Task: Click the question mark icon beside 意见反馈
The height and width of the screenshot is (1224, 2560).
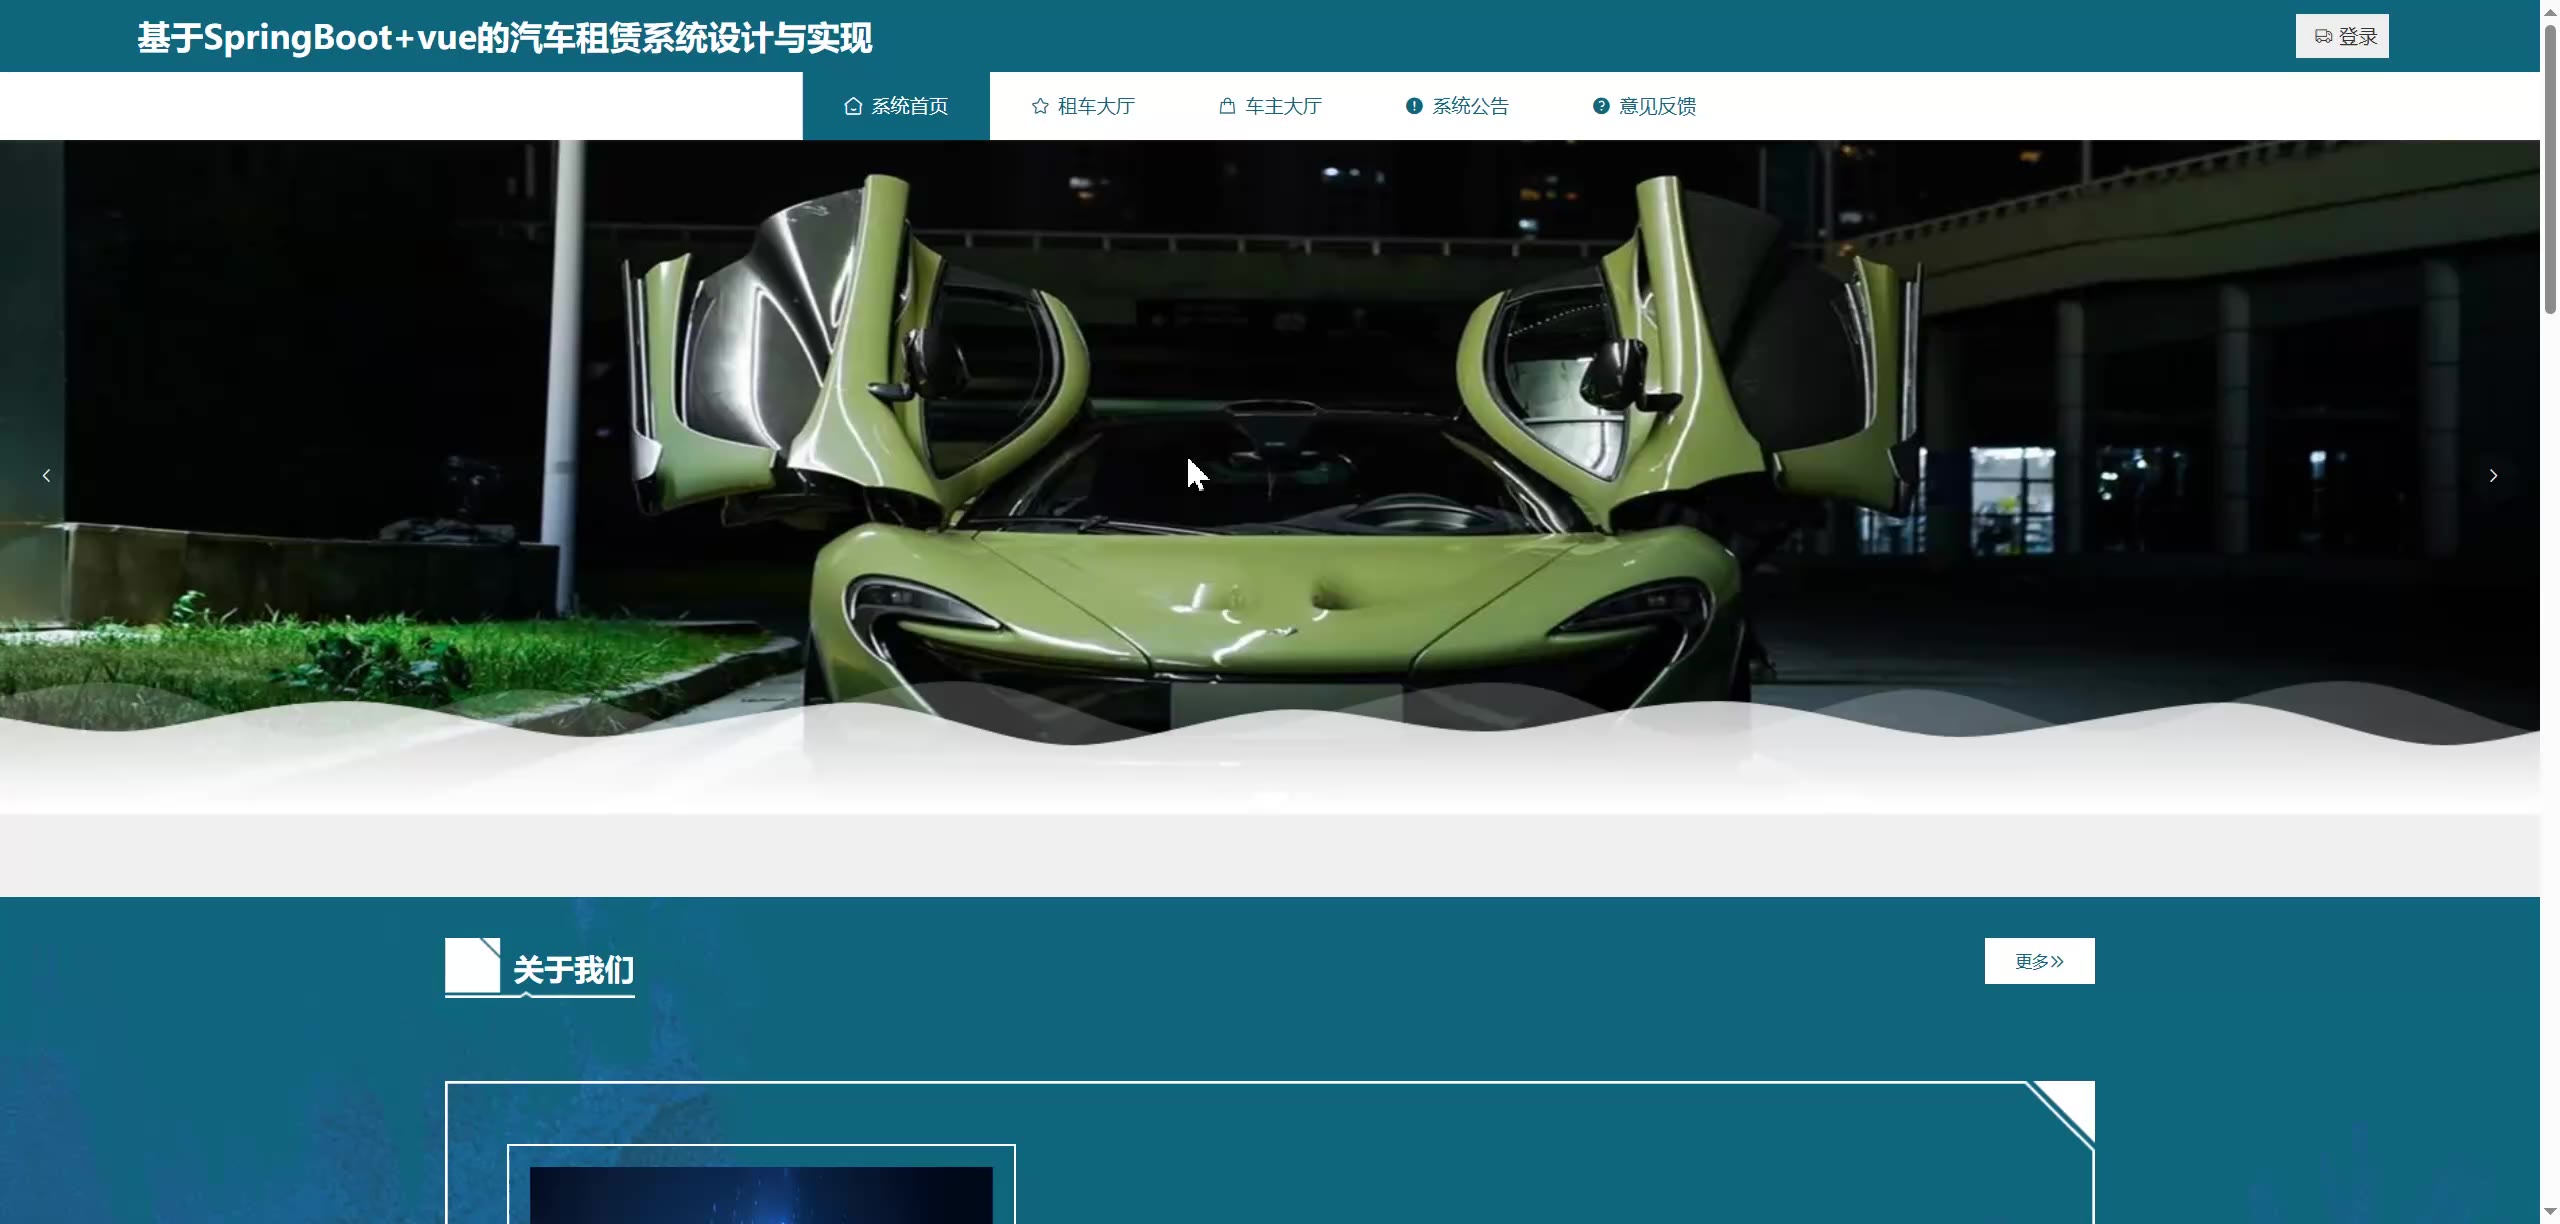Action: [x=1601, y=106]
